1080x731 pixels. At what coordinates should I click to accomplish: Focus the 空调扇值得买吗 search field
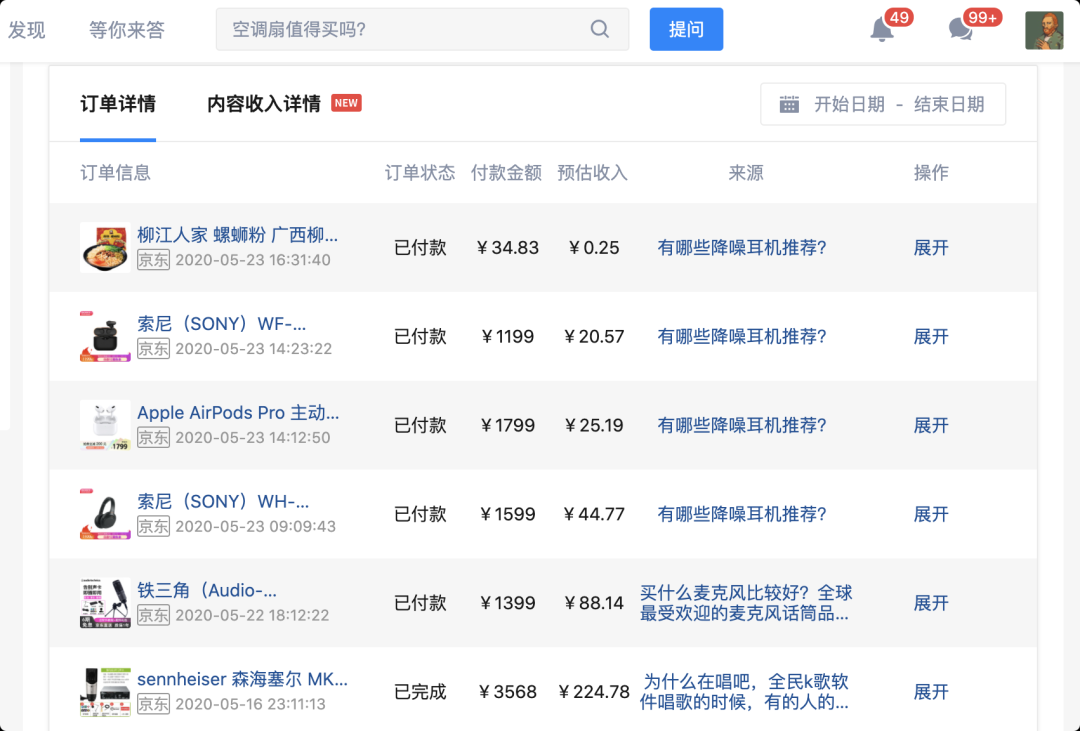[x=422, y=29]
